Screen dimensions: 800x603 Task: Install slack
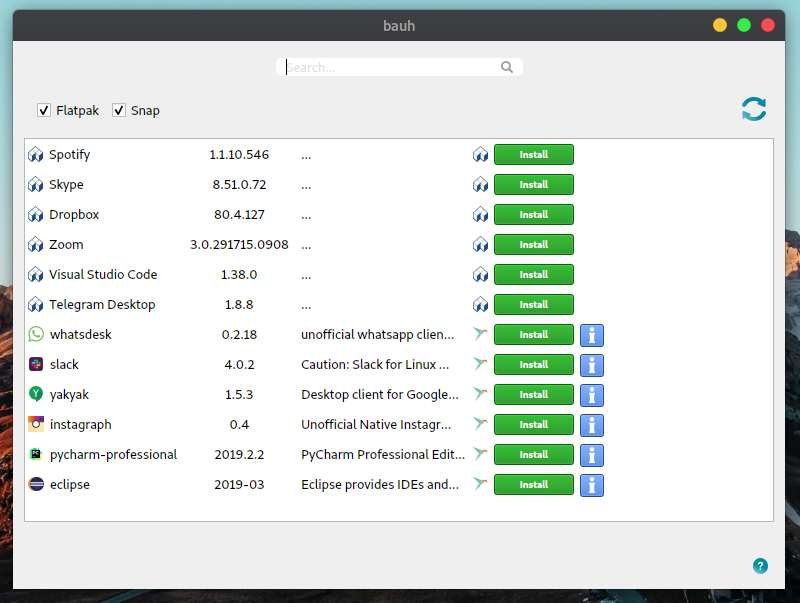point(534,365)
